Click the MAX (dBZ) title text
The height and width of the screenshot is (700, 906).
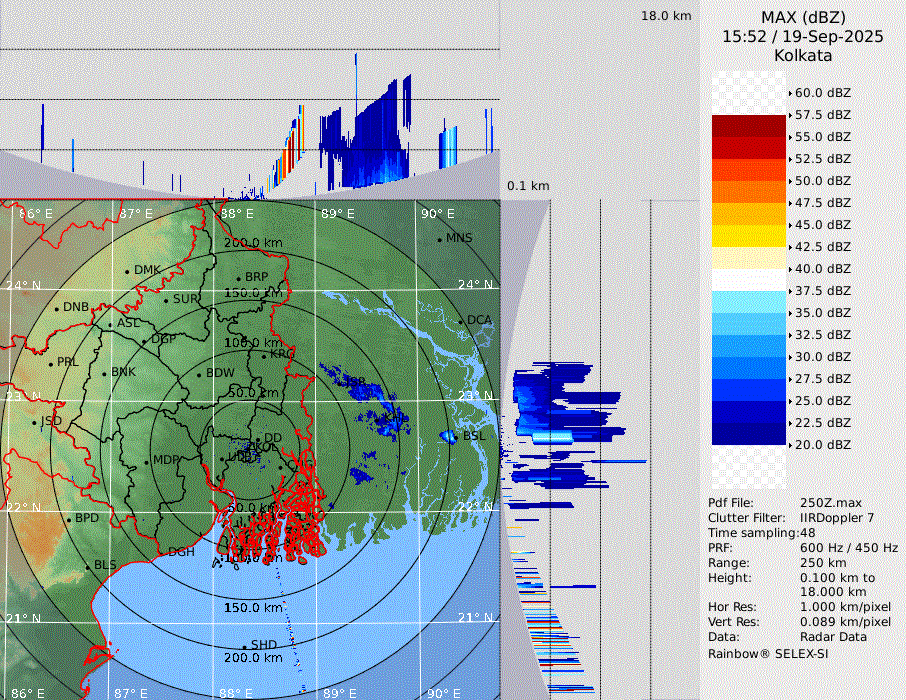803,17
